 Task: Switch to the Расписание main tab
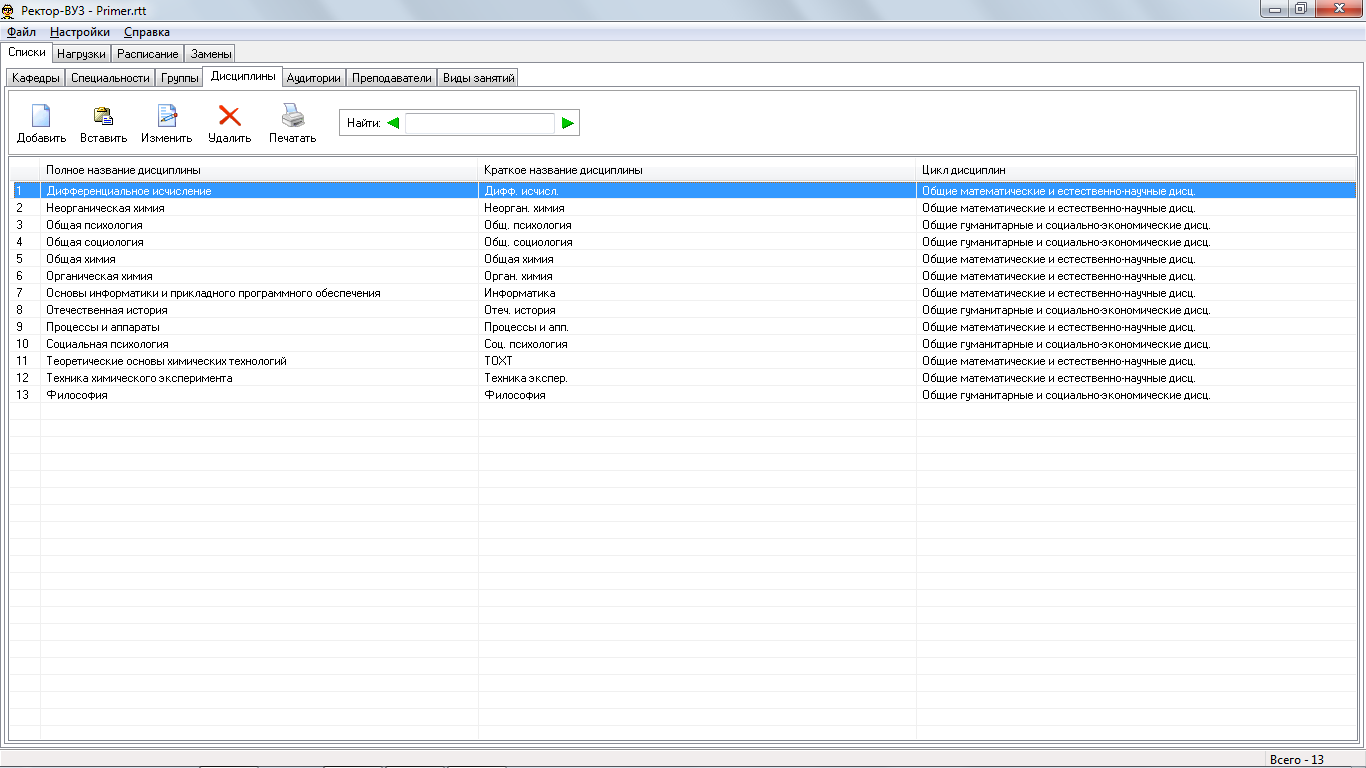pyautogui.click(x=148, y=54)
